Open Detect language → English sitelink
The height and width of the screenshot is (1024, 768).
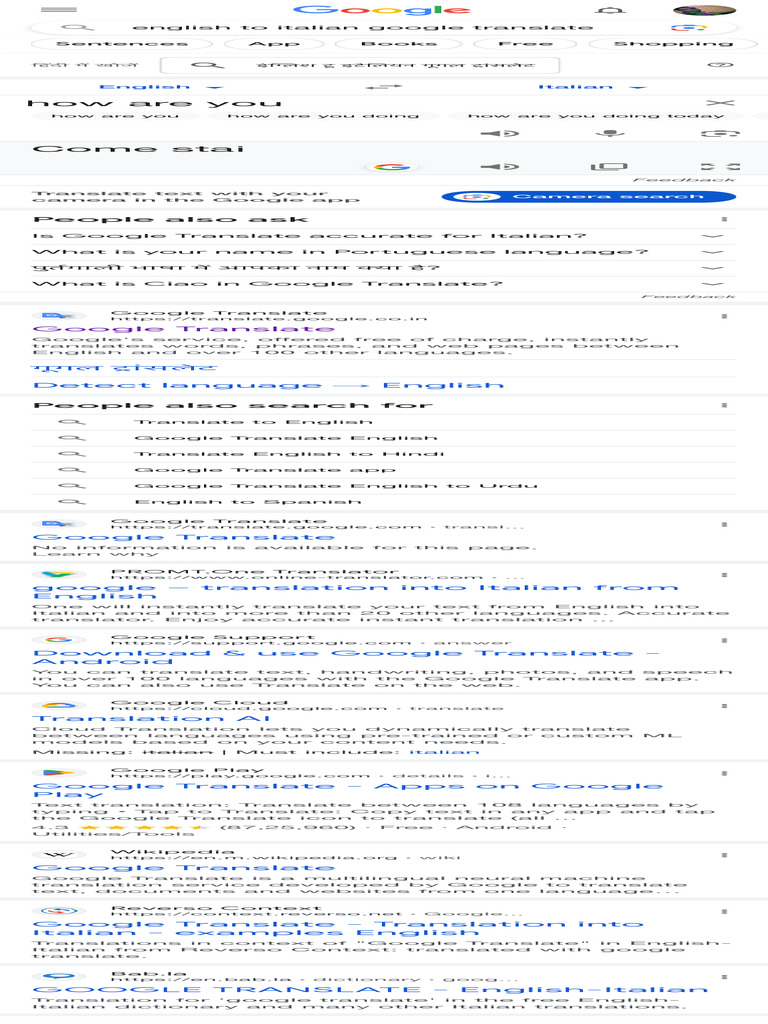click(x=268, y=385)
